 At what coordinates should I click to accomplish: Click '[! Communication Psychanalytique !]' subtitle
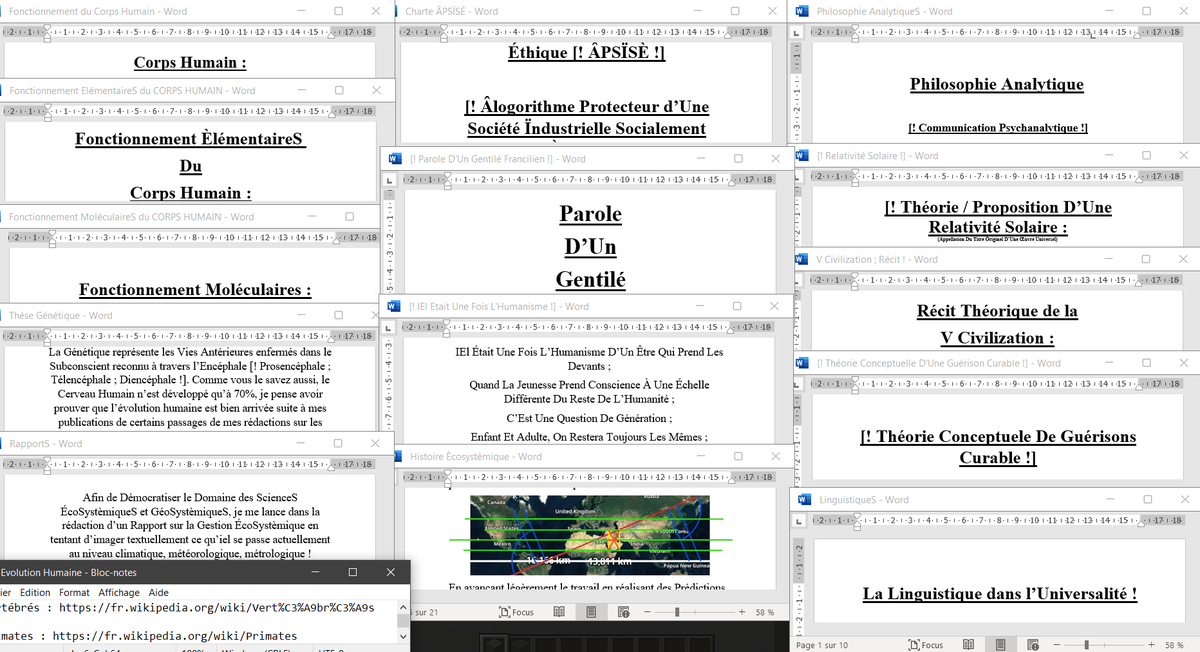(997, 128)
